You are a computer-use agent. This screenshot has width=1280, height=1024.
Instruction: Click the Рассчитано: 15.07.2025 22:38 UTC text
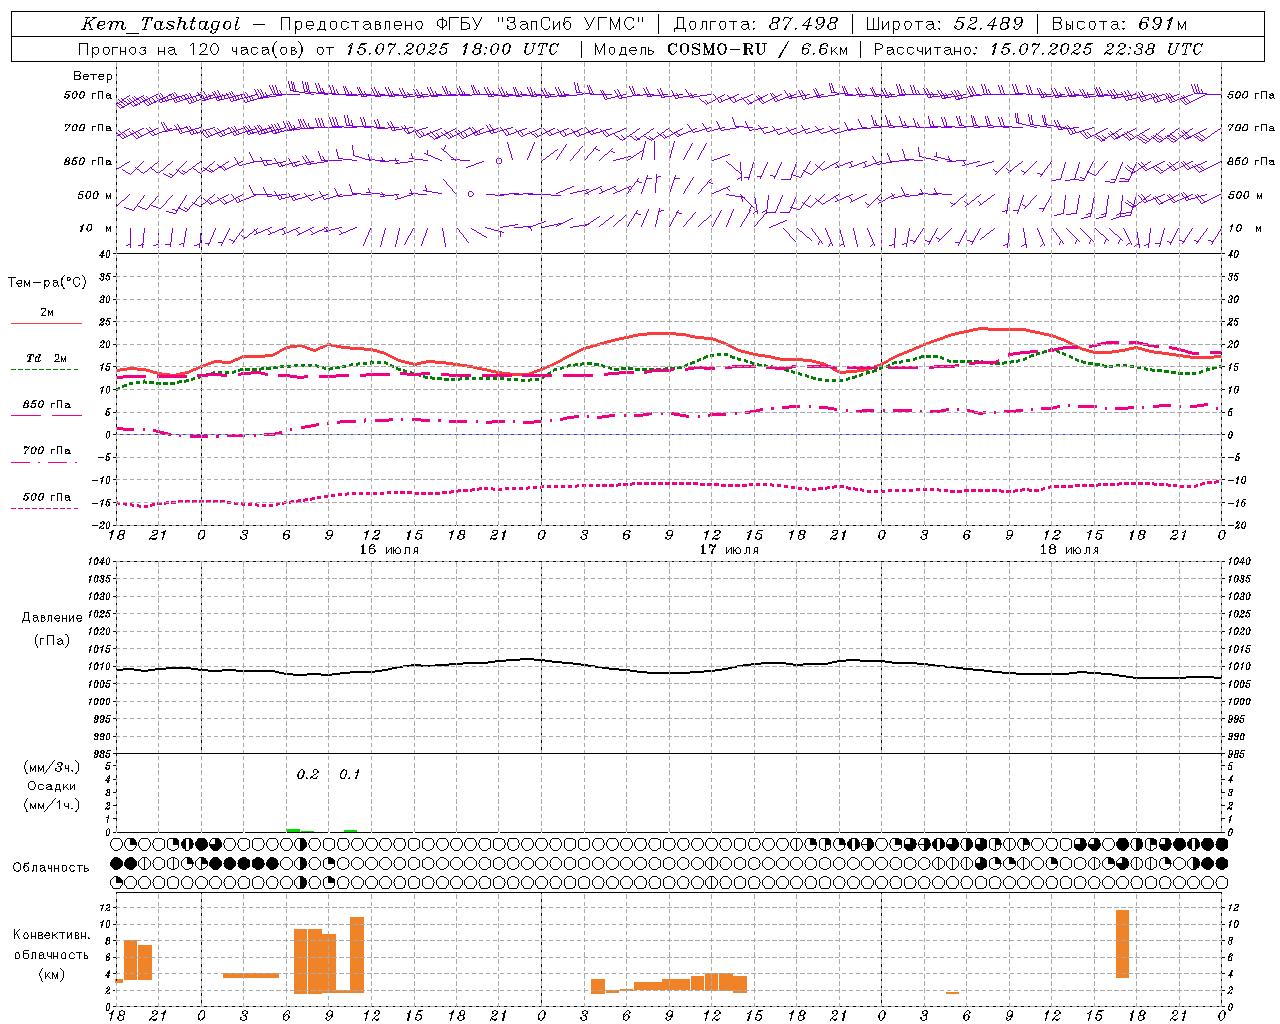tap(1038, 49)
